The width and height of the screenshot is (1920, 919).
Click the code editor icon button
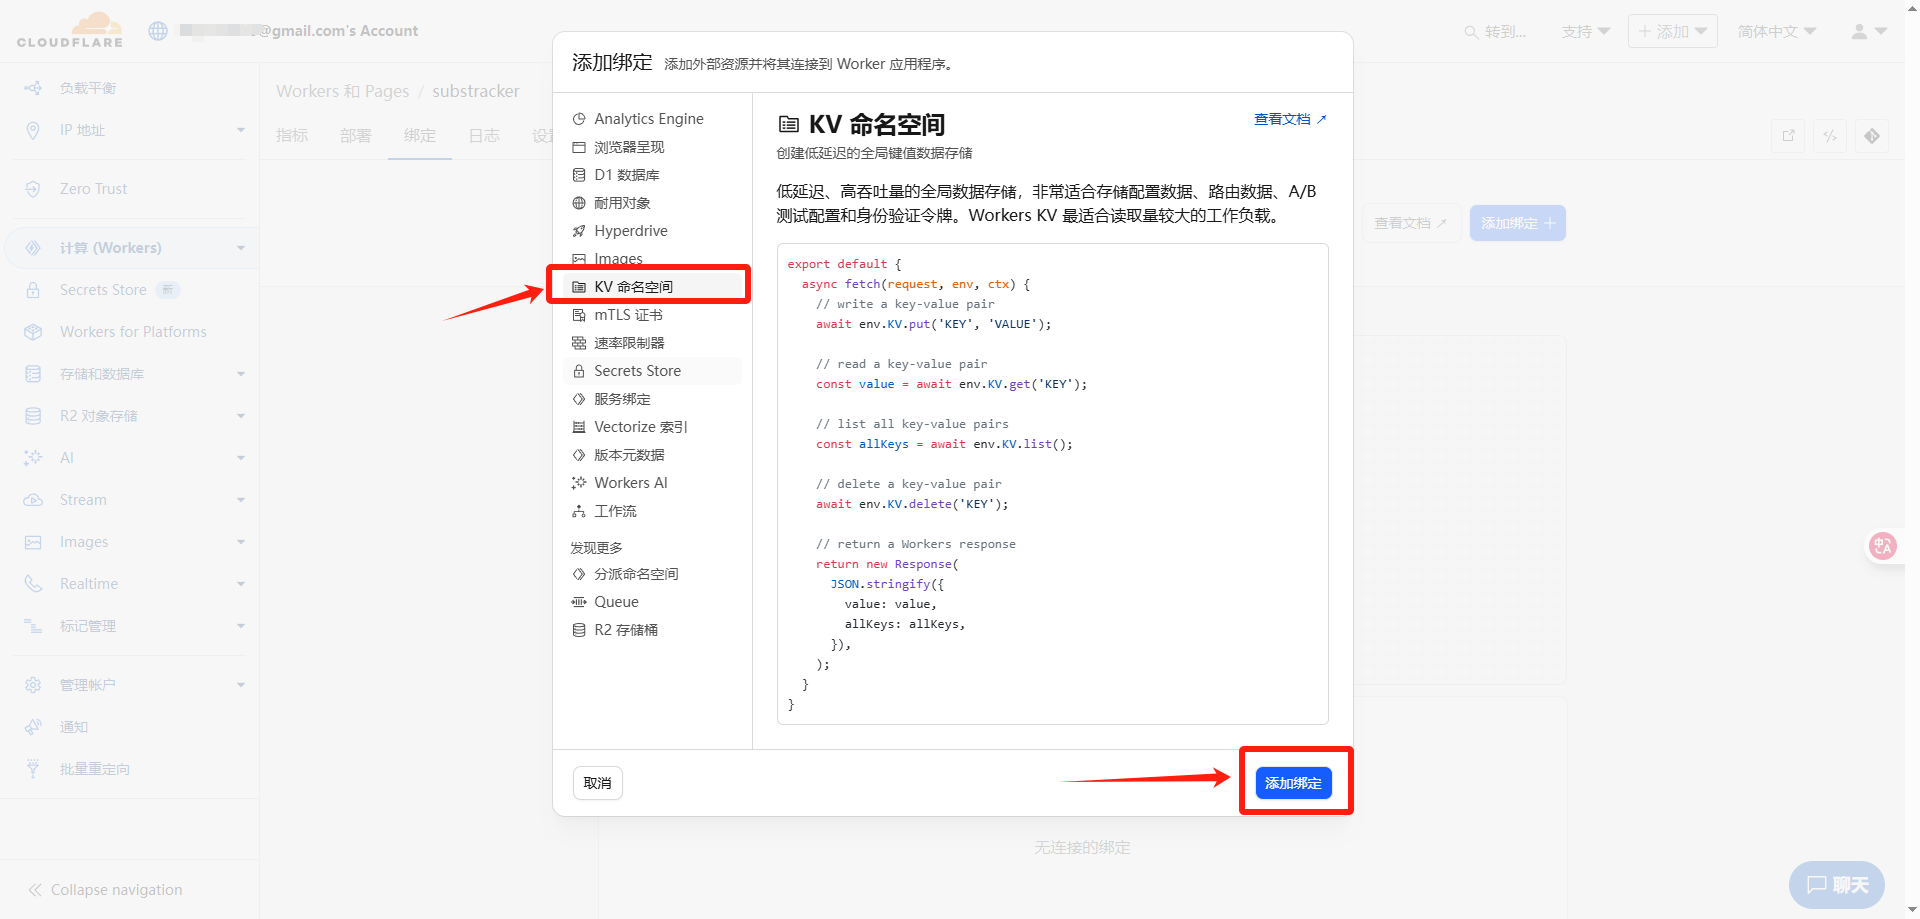(1830, 136)
